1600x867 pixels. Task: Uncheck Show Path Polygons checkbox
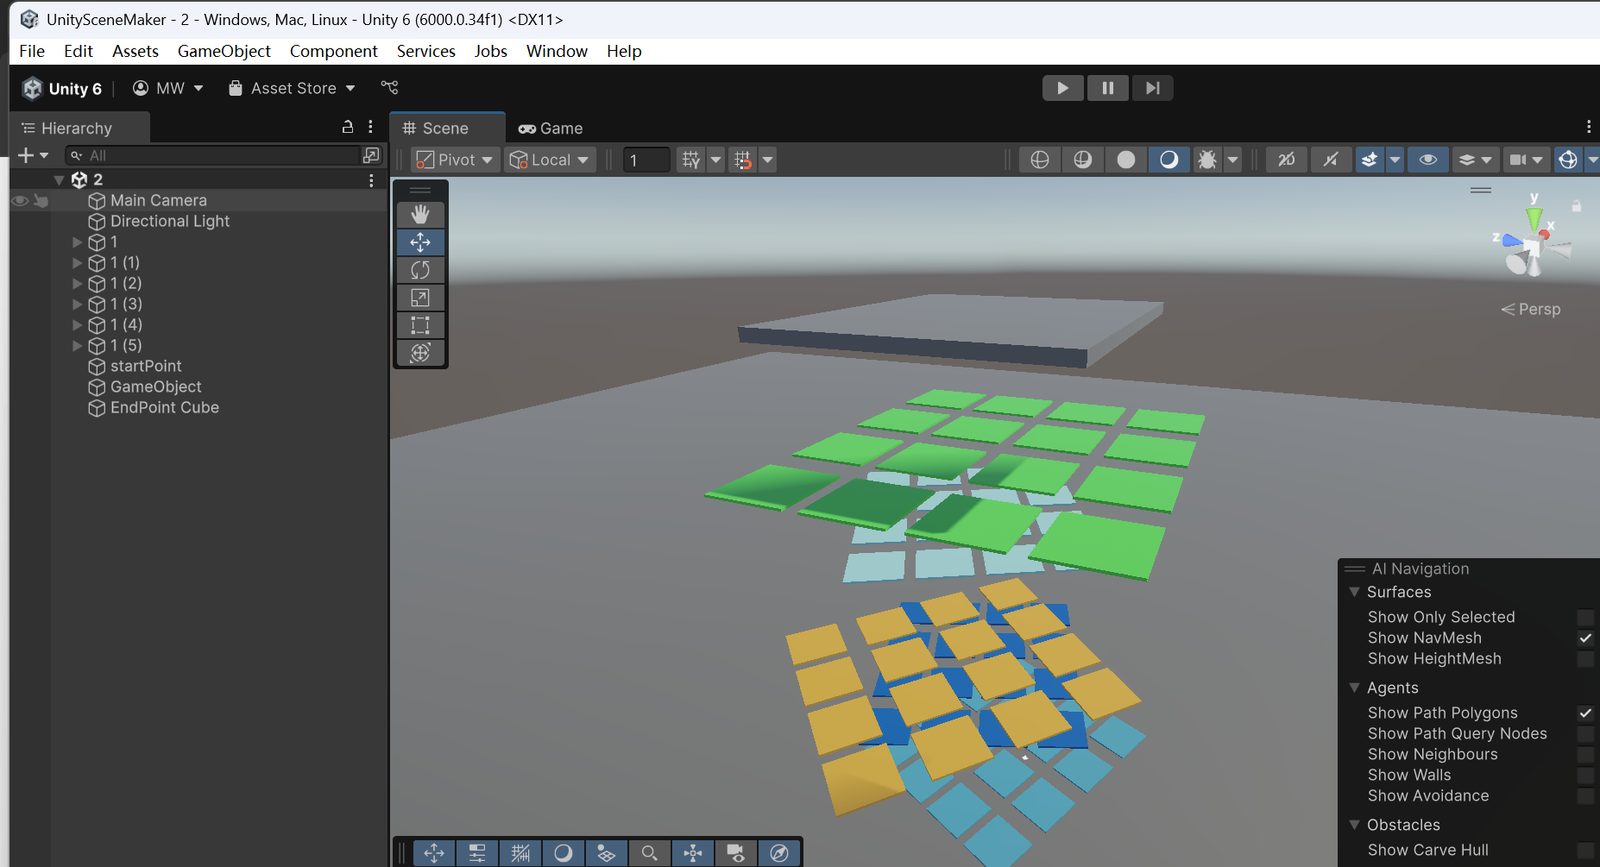pos(1585,713)
